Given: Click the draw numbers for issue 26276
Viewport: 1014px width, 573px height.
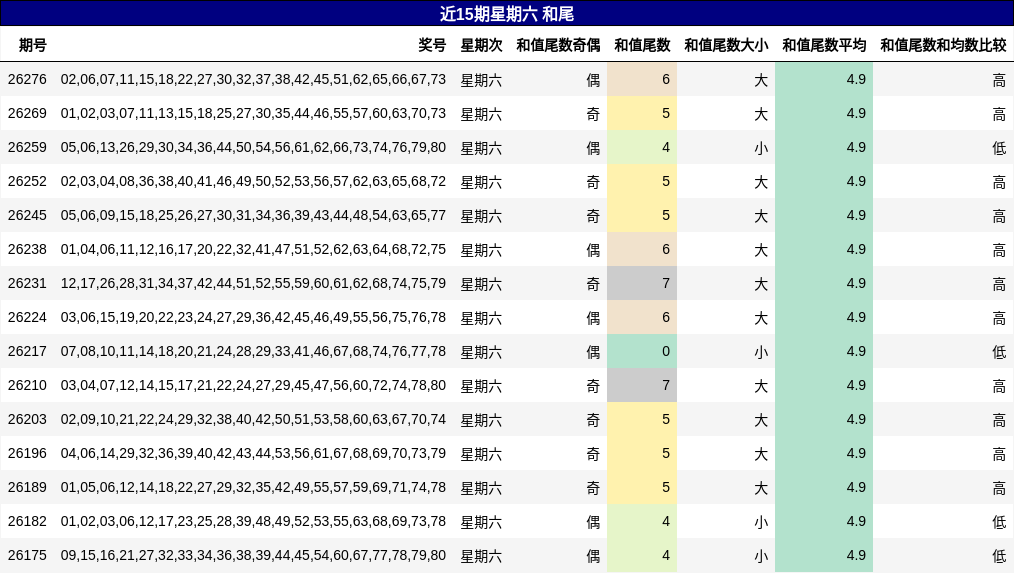Looking at the screenshot, I should [x=254, y=80].
